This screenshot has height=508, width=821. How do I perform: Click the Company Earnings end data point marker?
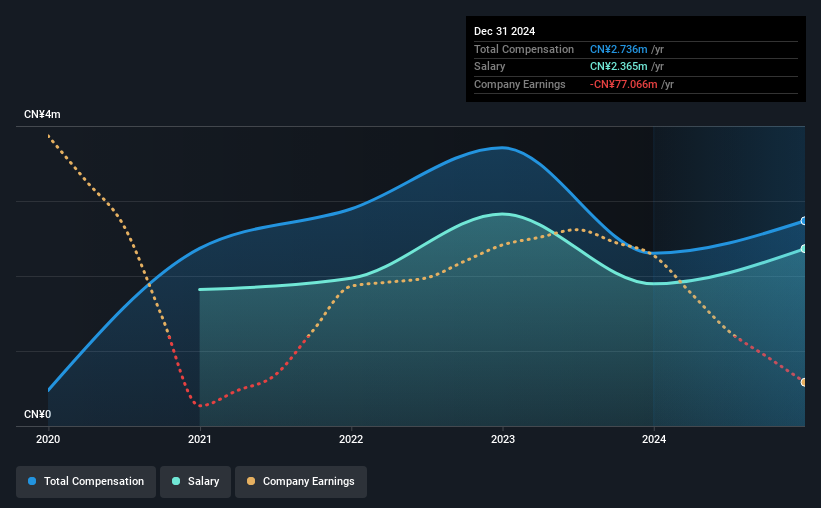point(804,382)
